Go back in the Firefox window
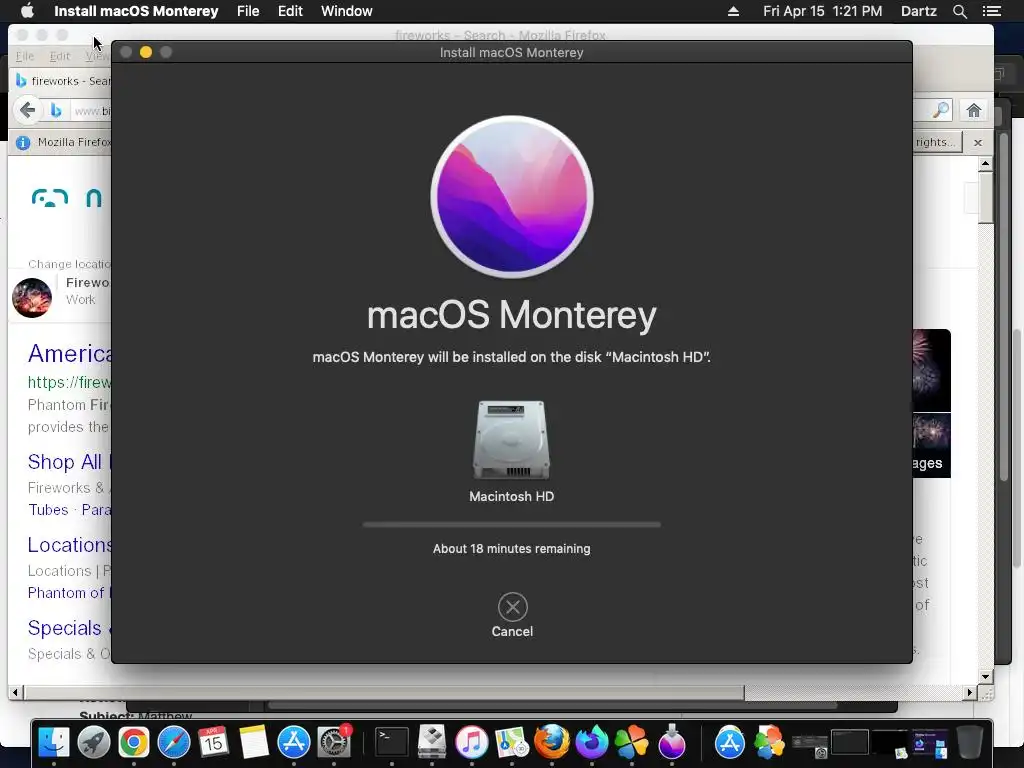The width and height of the screenshot is (1024, 768). pyautogui.click(x=27, y=110)
